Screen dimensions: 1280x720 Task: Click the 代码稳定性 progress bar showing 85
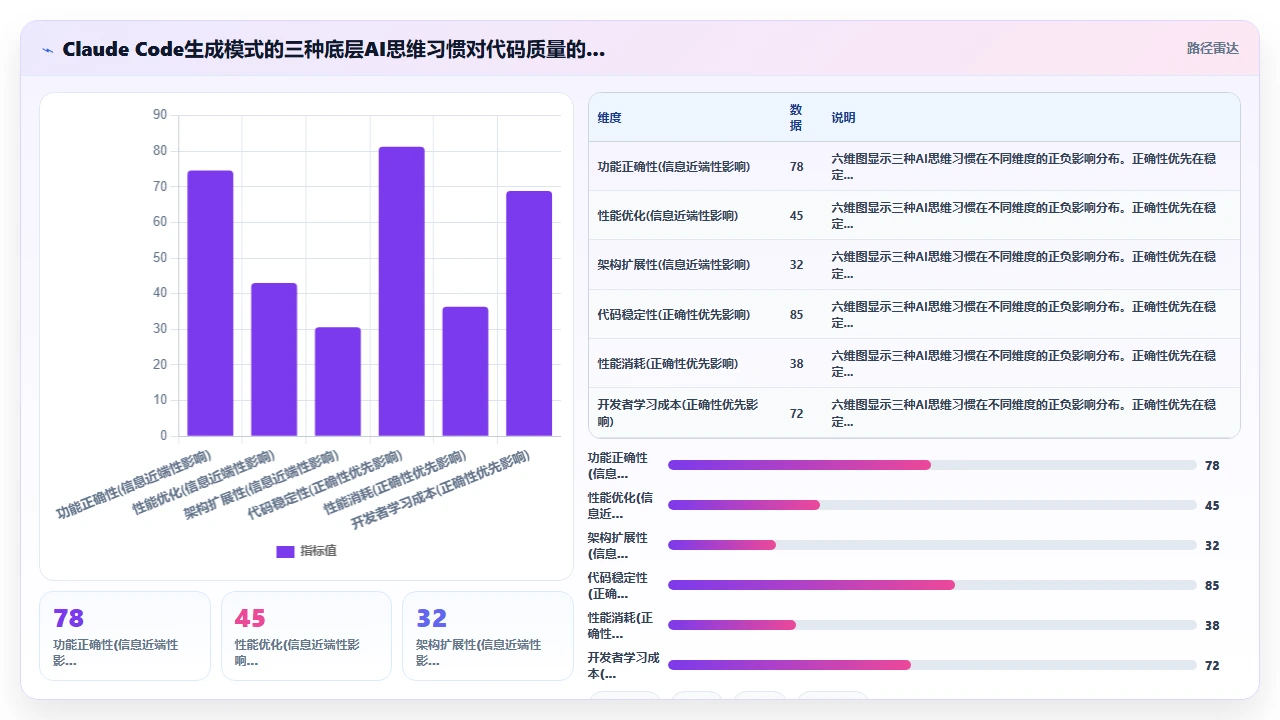coord(932,585)
